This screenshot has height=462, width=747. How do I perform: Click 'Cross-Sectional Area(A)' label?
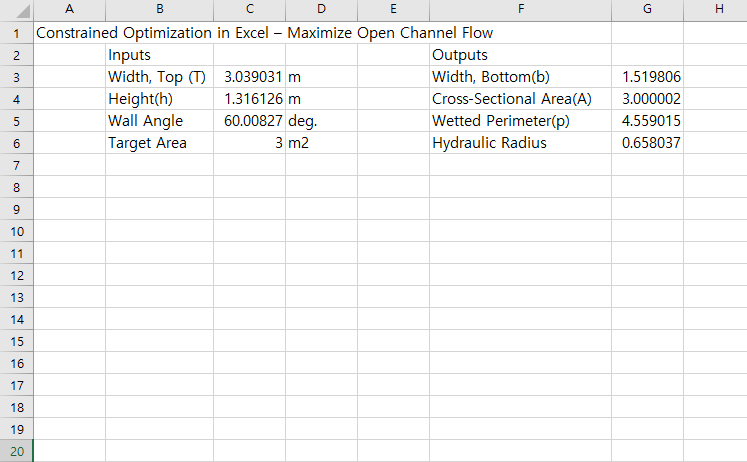[x=521, y=99]
